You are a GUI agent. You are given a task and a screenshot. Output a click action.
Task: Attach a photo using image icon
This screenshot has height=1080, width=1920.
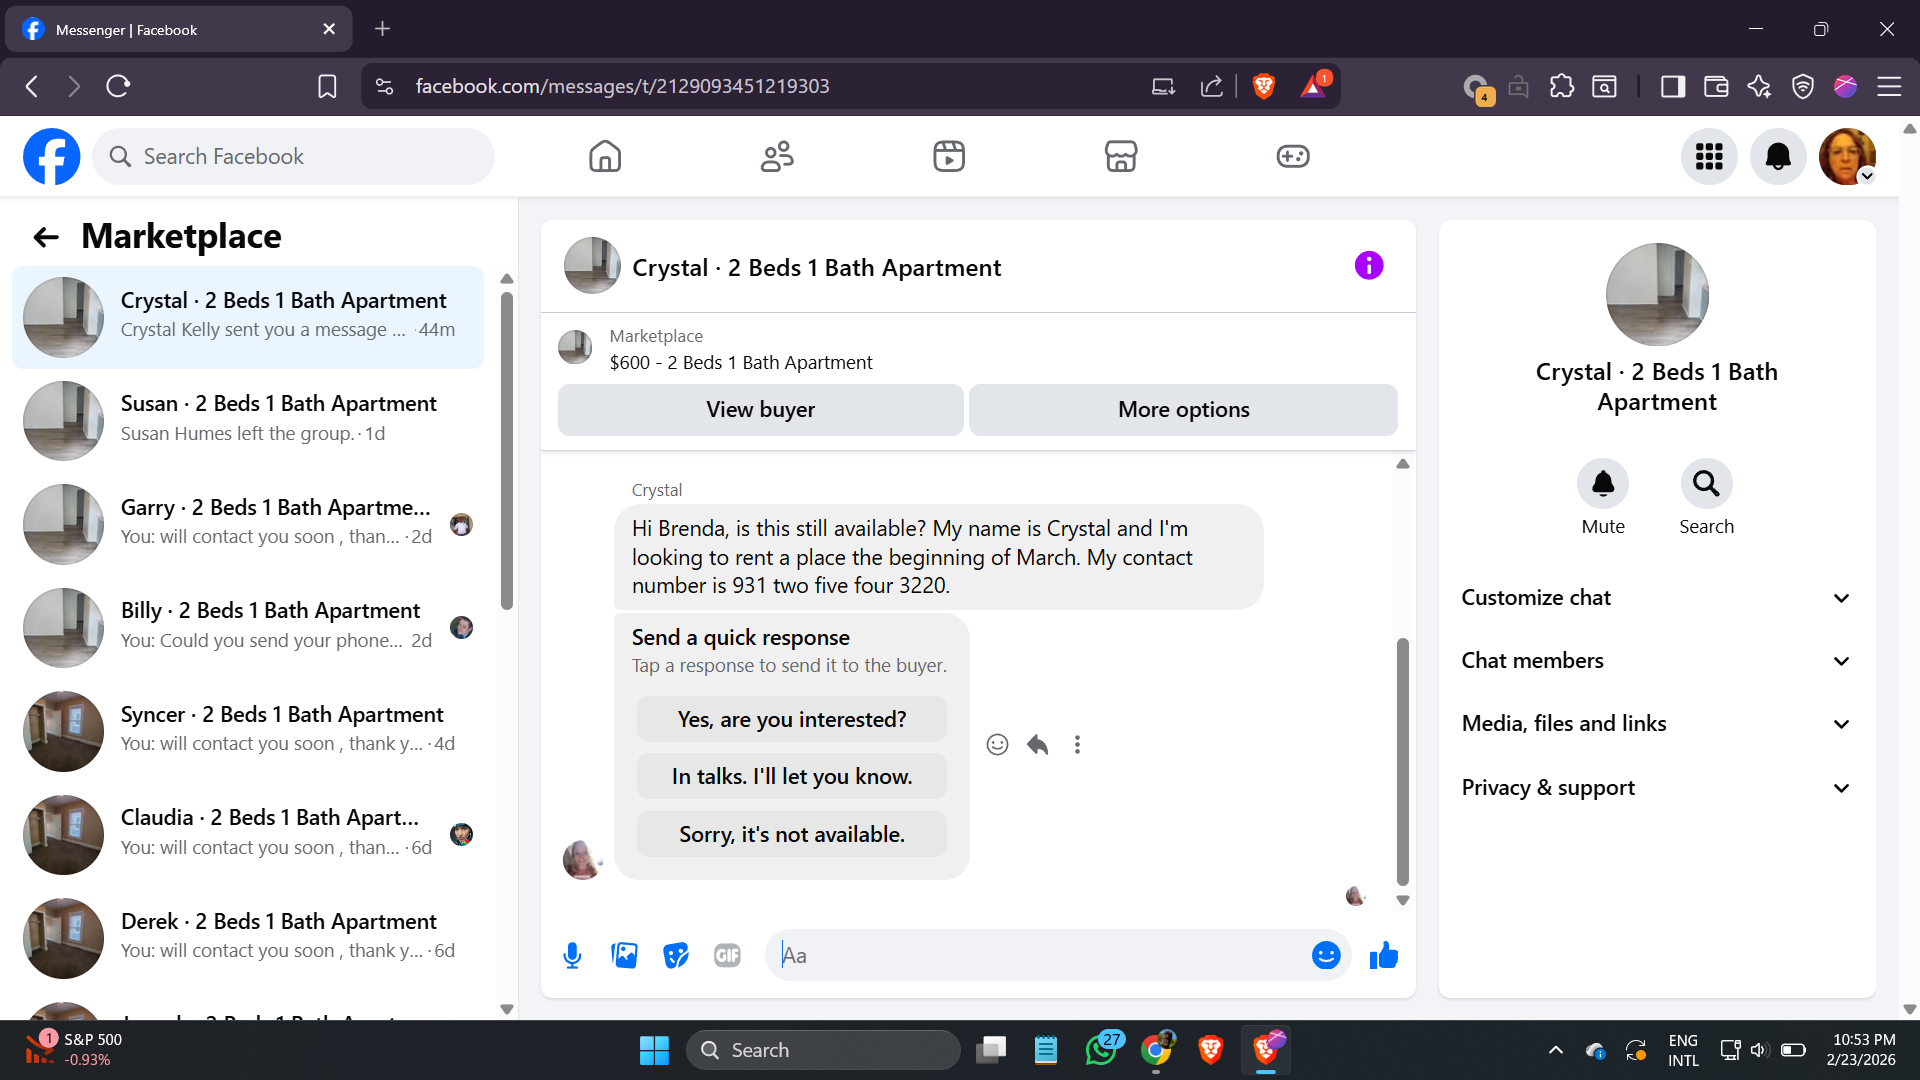[x=624, y=956]
